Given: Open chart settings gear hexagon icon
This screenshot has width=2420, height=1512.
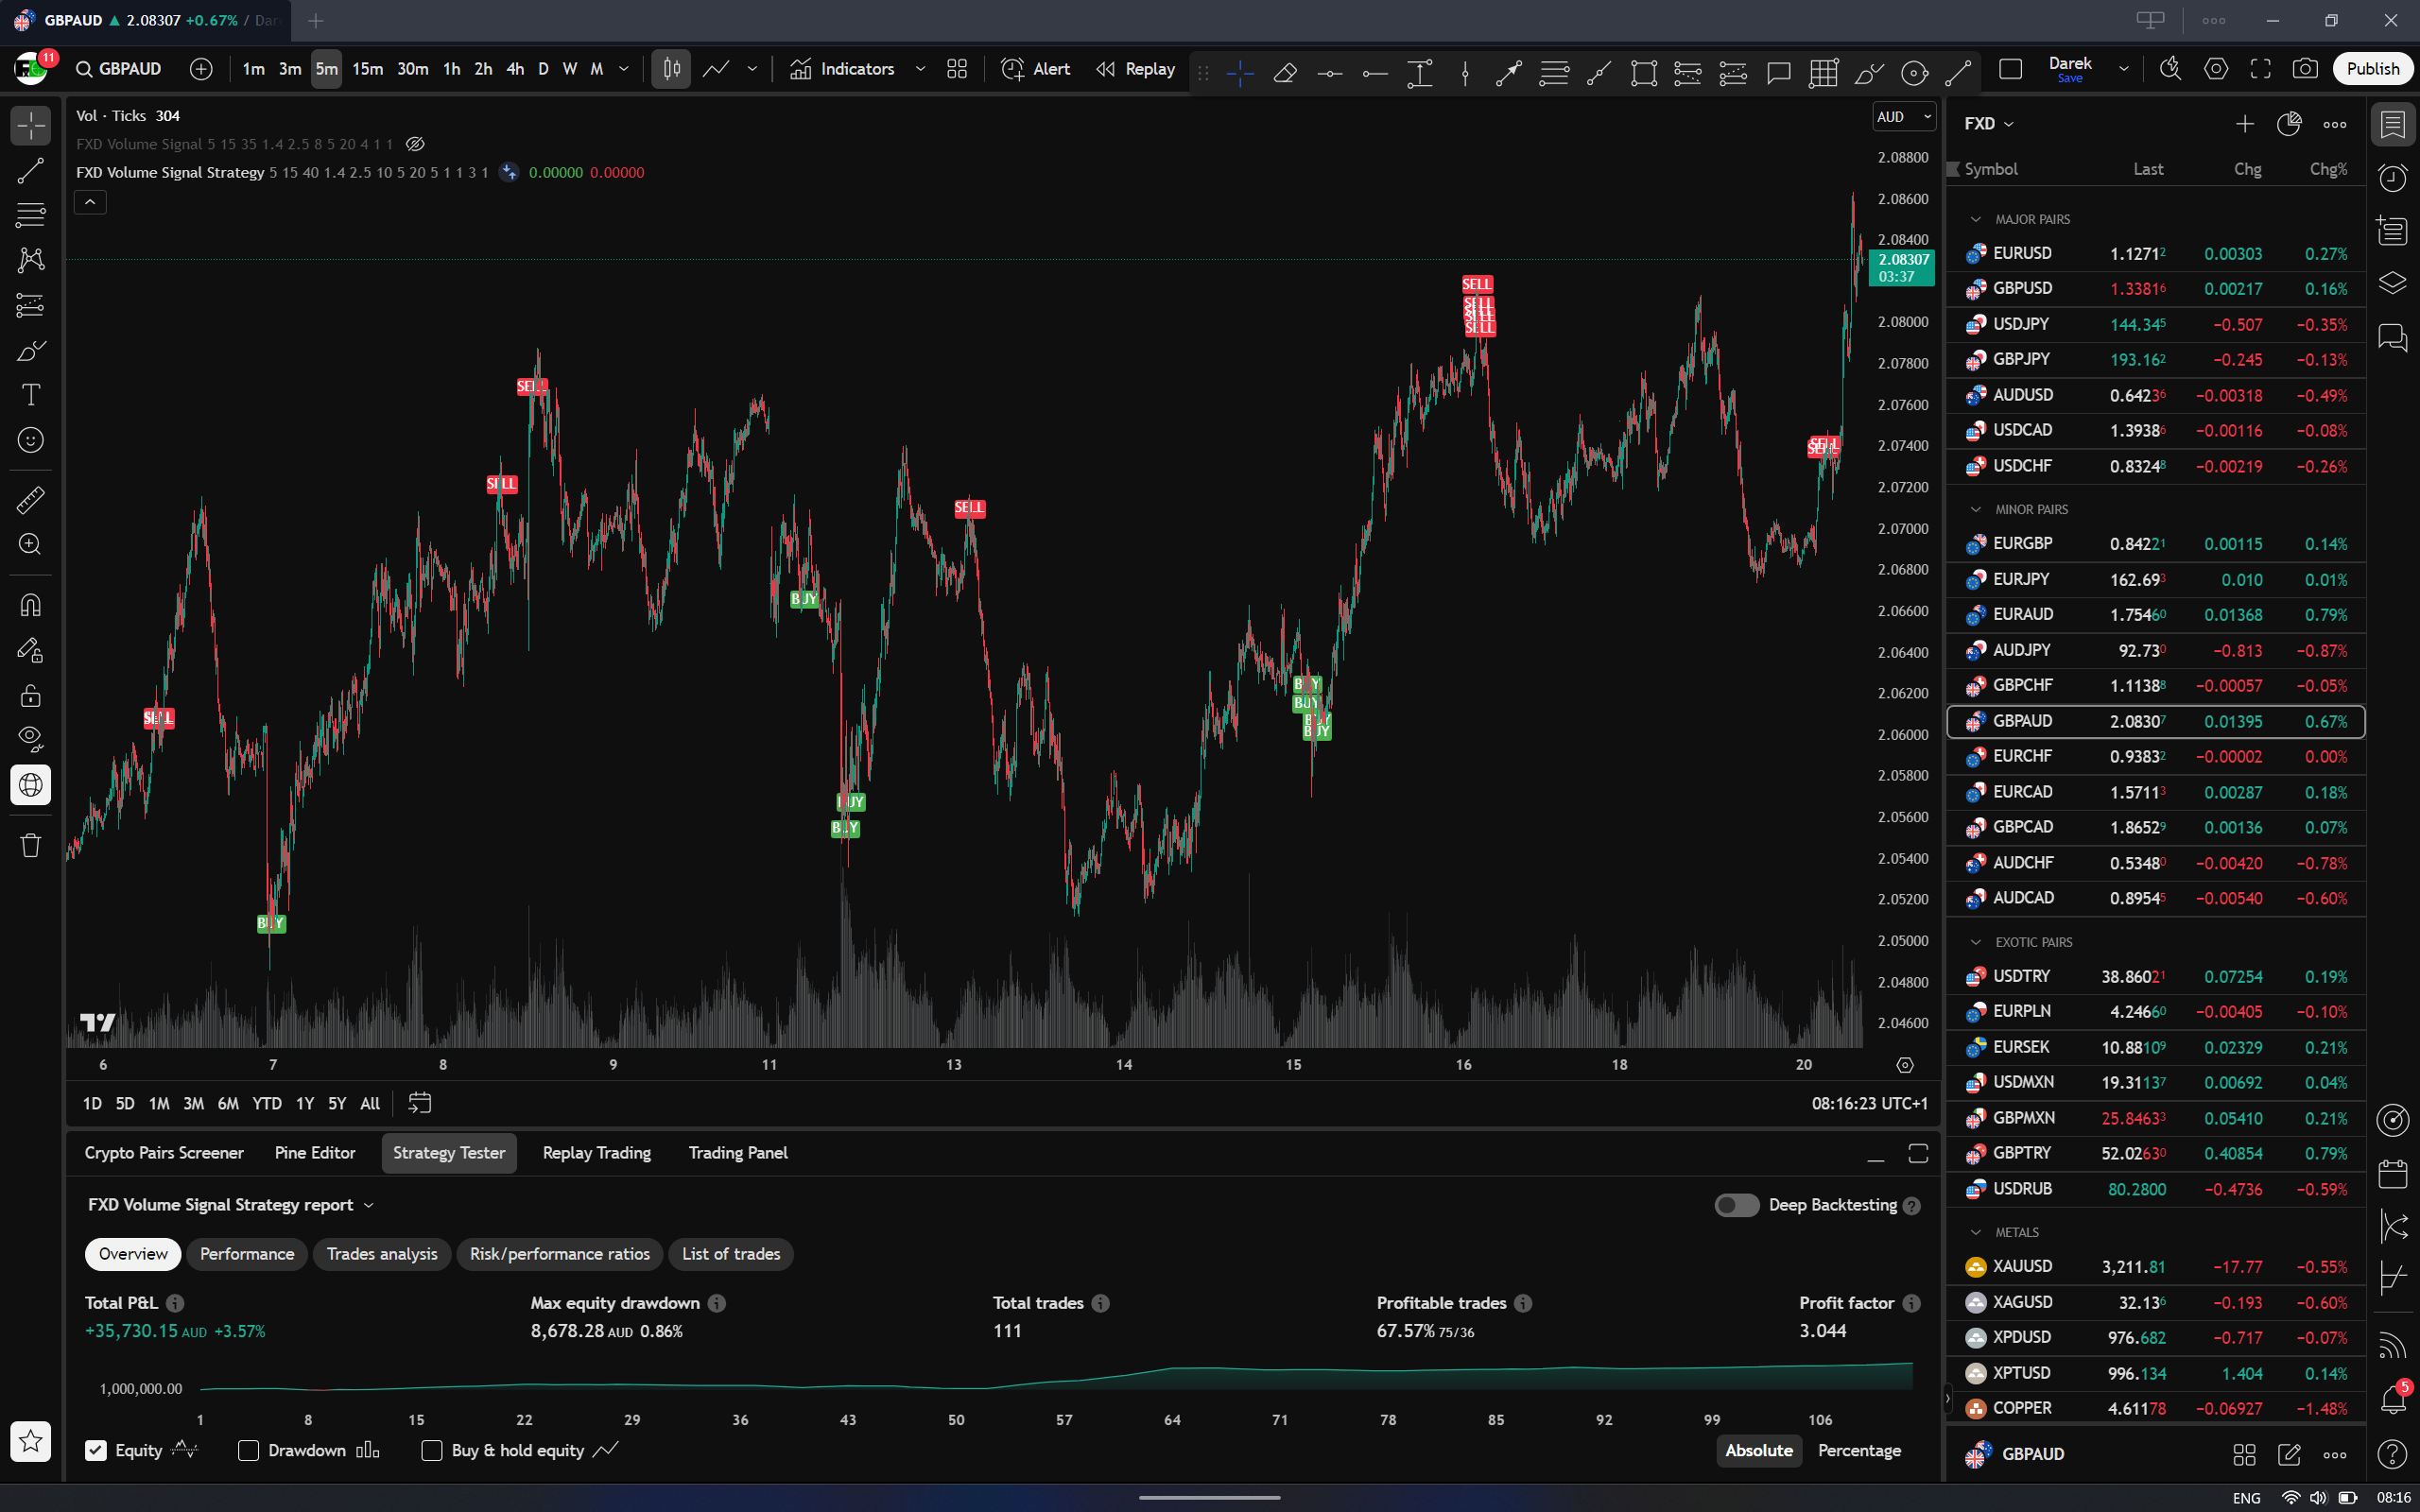Looking at the screenshot, I should click(x=2216, y=69).
